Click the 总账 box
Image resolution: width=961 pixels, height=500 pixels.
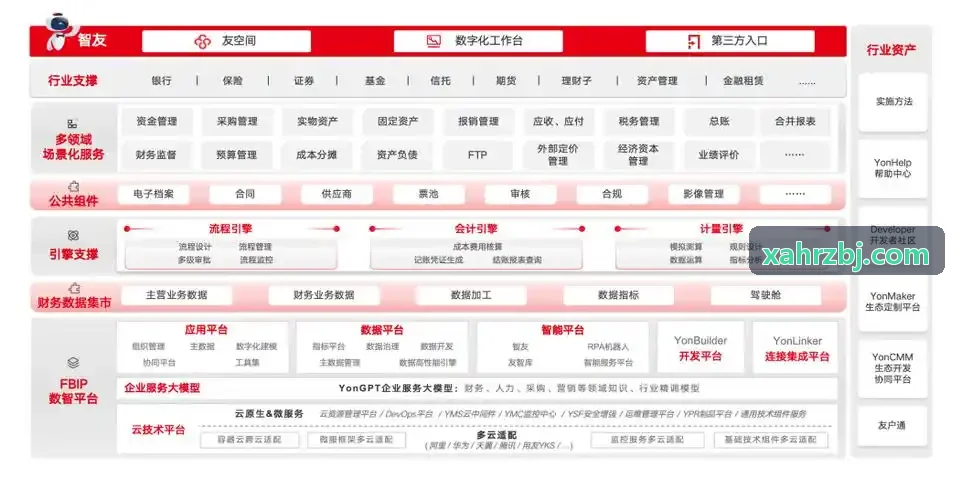(719, 121)
